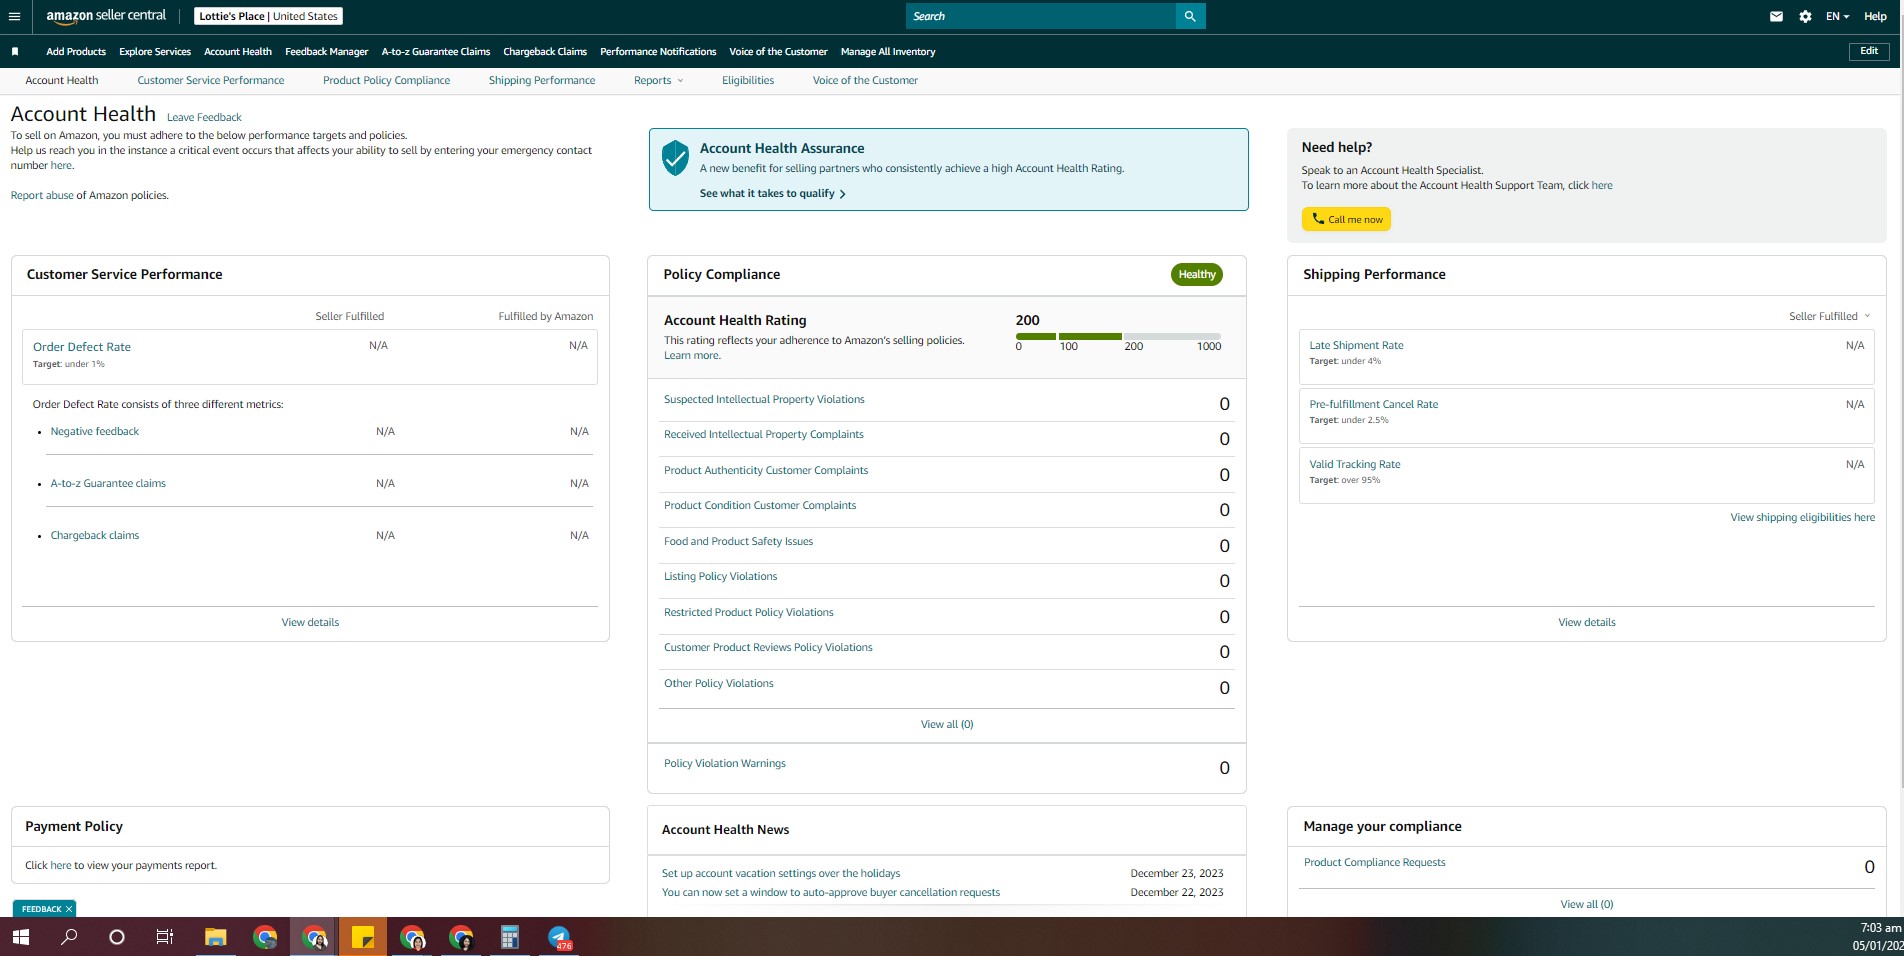1904x956 pixels.
Task: Open the EN language dropdown
Action: 1837,16
